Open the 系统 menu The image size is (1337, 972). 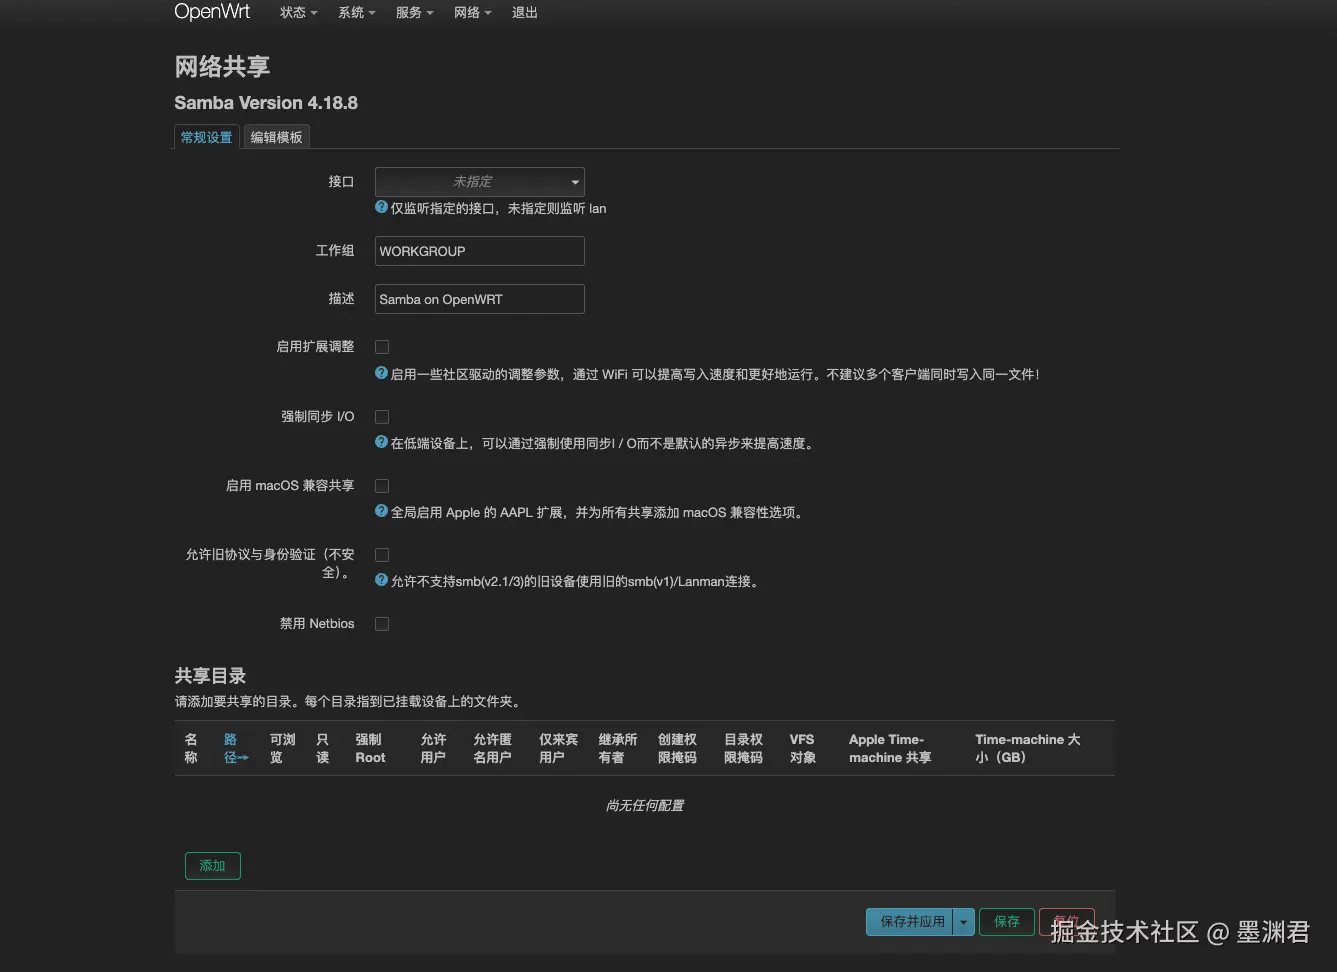pyautogui.click(x=356, y=13)
